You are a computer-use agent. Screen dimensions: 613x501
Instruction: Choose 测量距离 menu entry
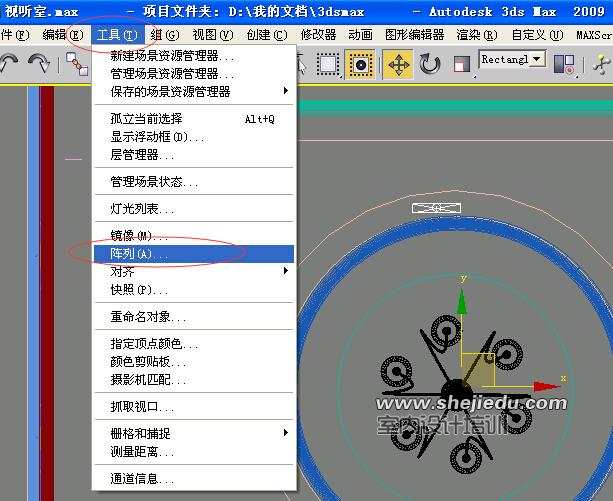coord(194,452)
